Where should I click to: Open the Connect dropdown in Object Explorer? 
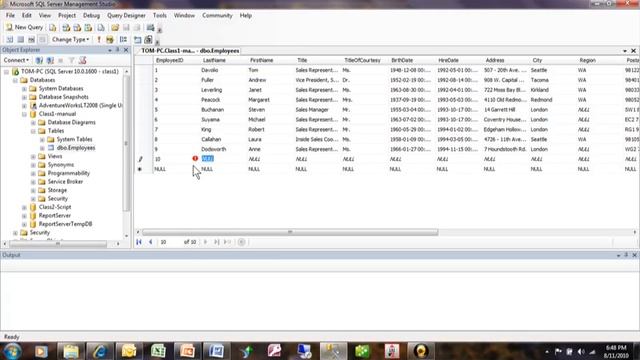pyautogui.click(x=16, y=60)
